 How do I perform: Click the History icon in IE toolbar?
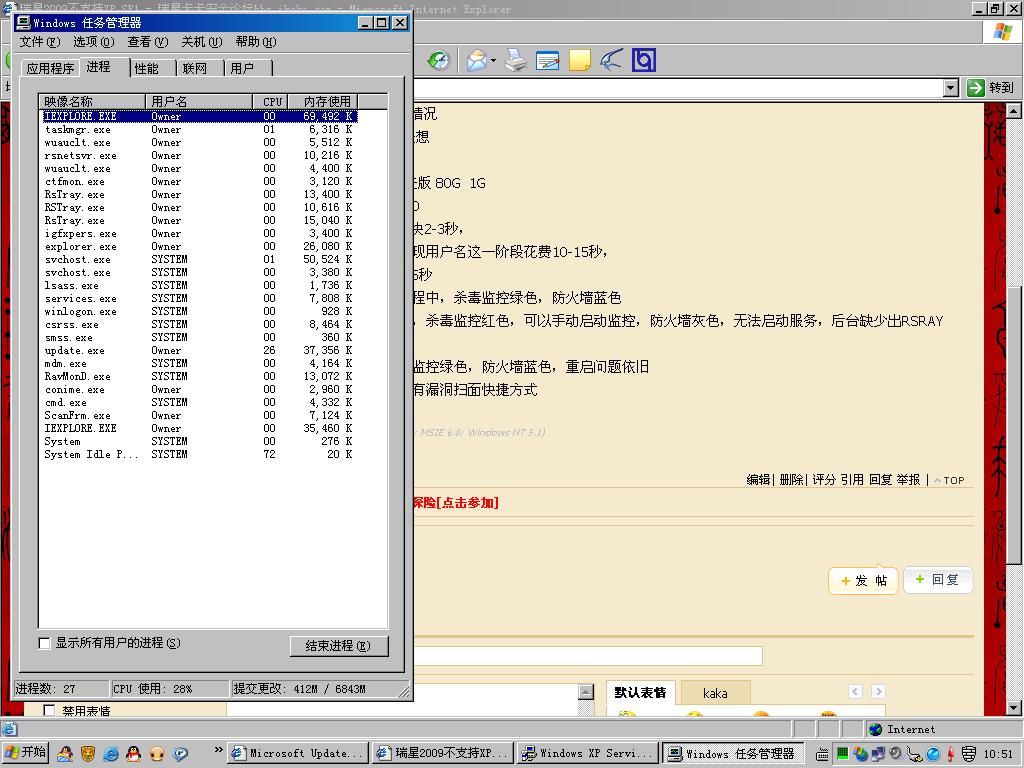point(439,61)
